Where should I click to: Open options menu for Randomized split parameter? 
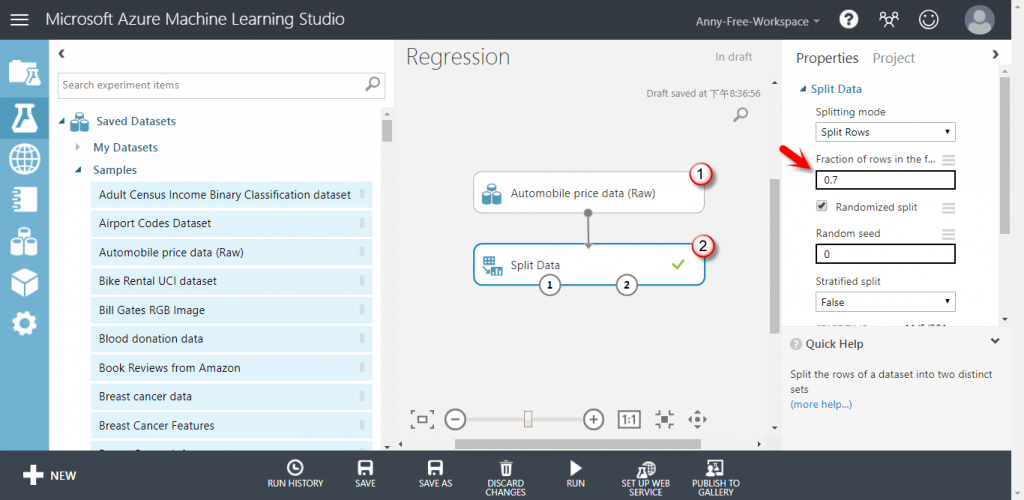point(948,208)
